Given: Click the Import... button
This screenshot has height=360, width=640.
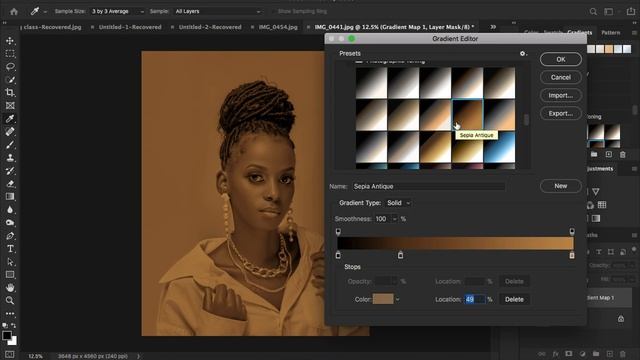Looking at the screenshot, I should pos(561,96).
